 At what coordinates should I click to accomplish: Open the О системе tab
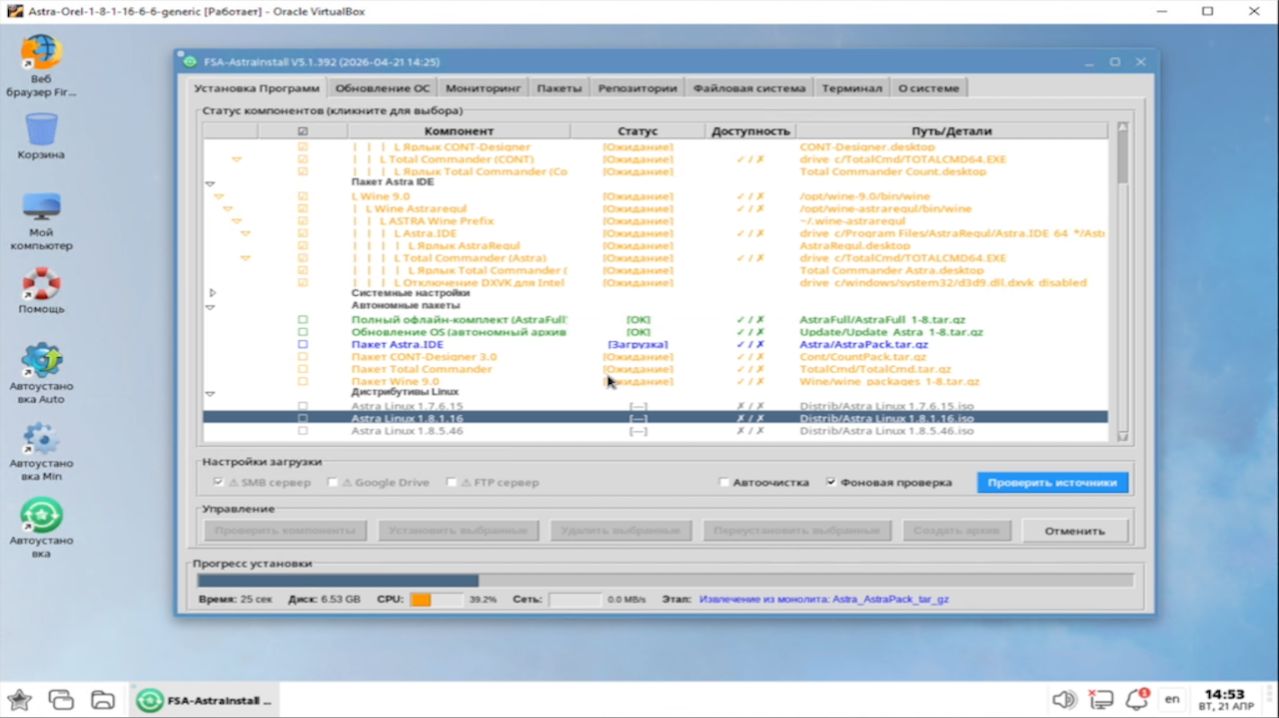pos(928,88)
